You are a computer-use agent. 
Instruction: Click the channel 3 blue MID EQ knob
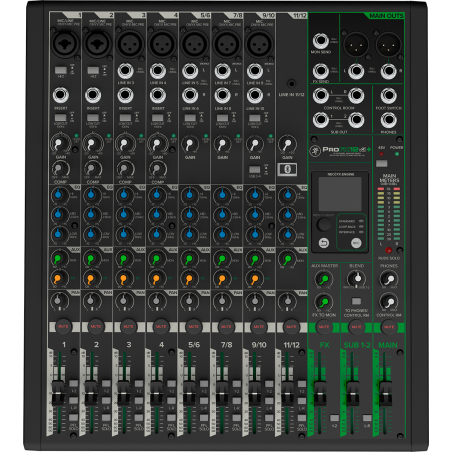coord(124,214)
